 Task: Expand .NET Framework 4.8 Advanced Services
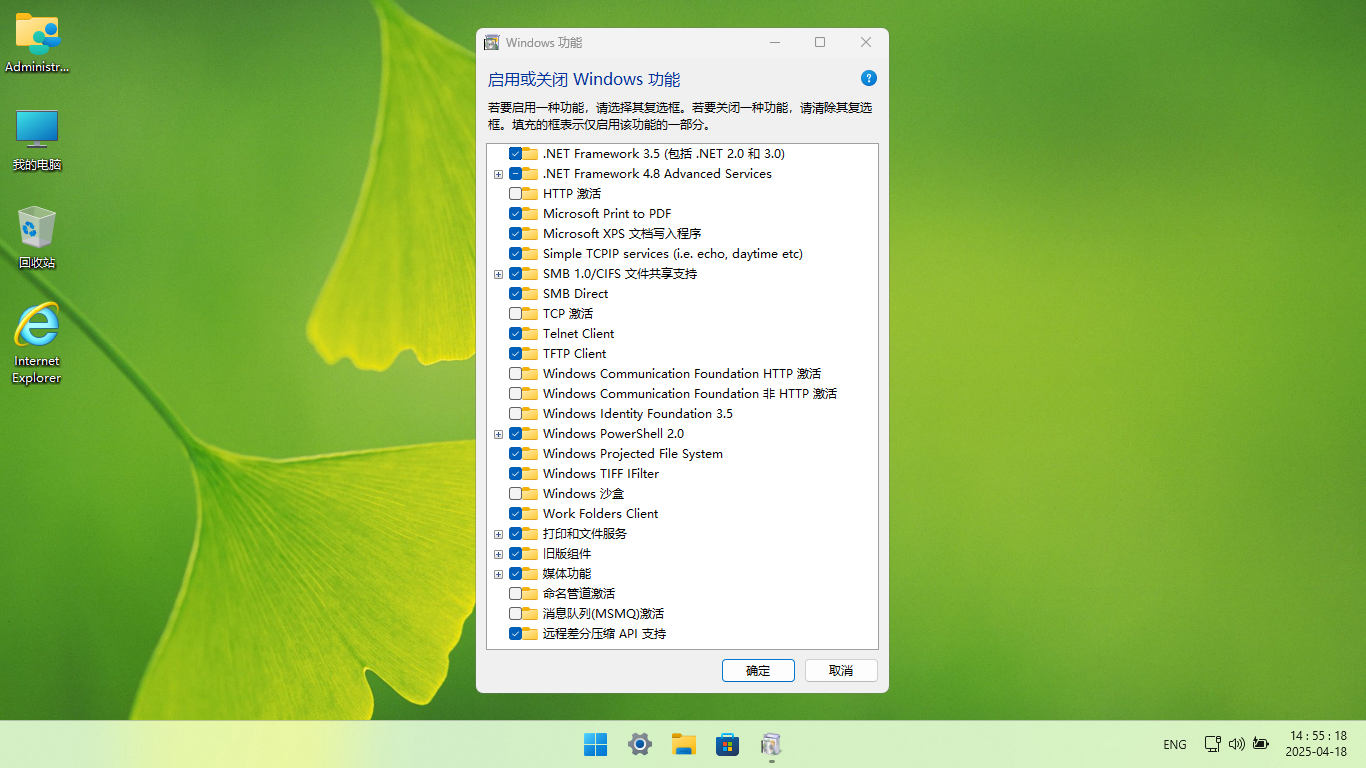(x=498, y=174)
